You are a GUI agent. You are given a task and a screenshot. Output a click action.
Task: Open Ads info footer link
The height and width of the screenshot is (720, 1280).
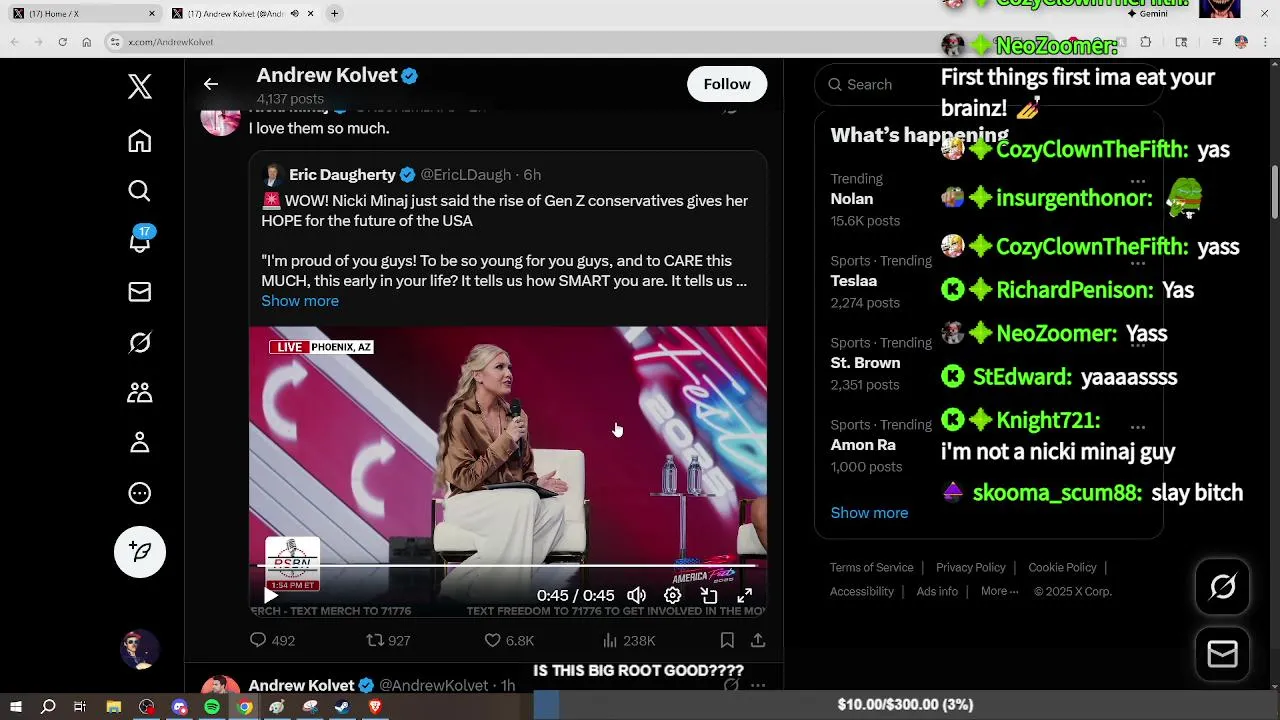coord(937,591)
